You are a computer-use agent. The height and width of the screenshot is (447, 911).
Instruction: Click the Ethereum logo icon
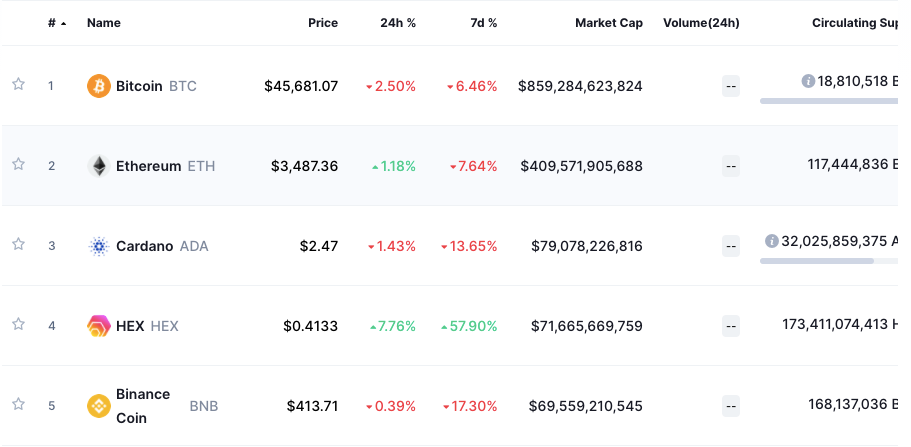[98, 166]
